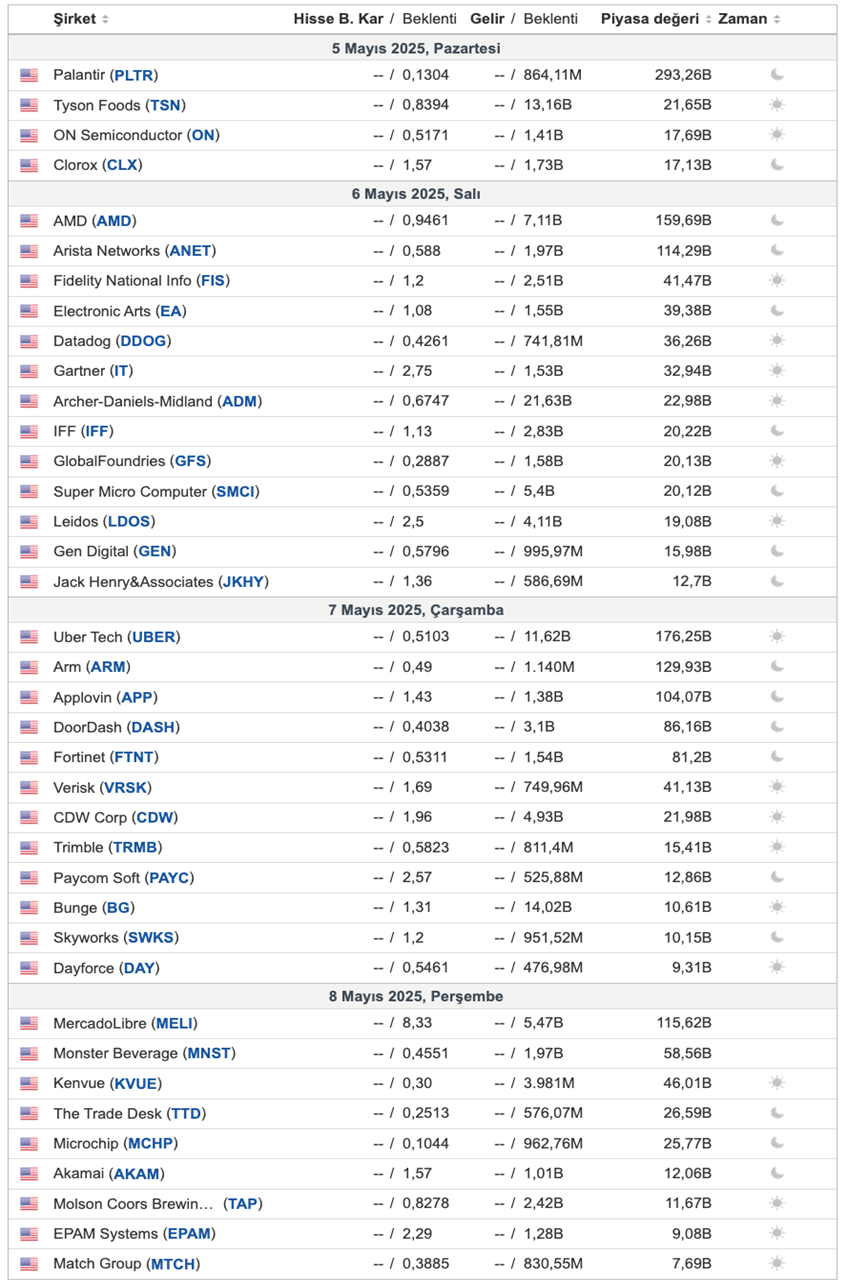The height and width of the screenshot is (1286, 847).
Task: Open the UBER ticker link
Action: pos(156,637)
